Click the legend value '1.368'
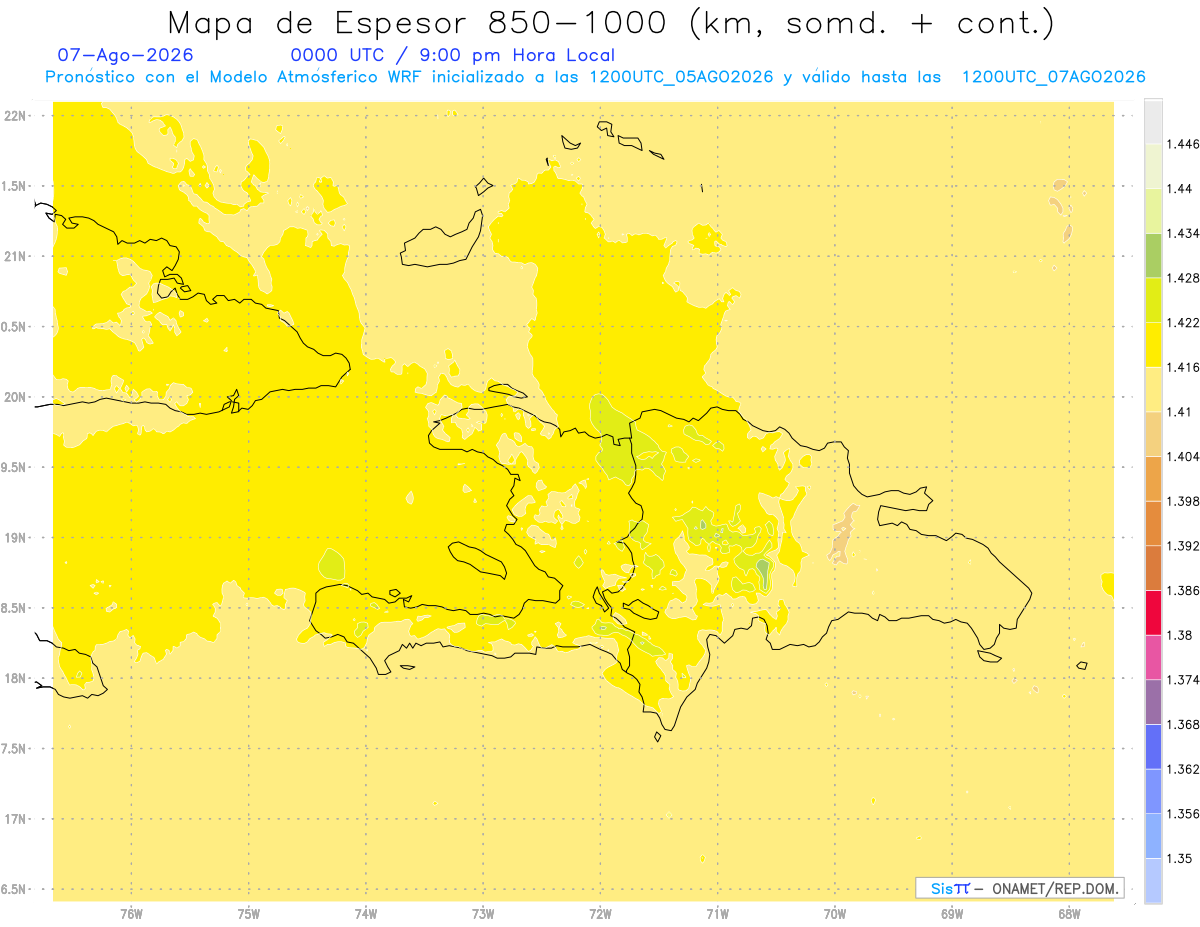 pos(1184,724)
